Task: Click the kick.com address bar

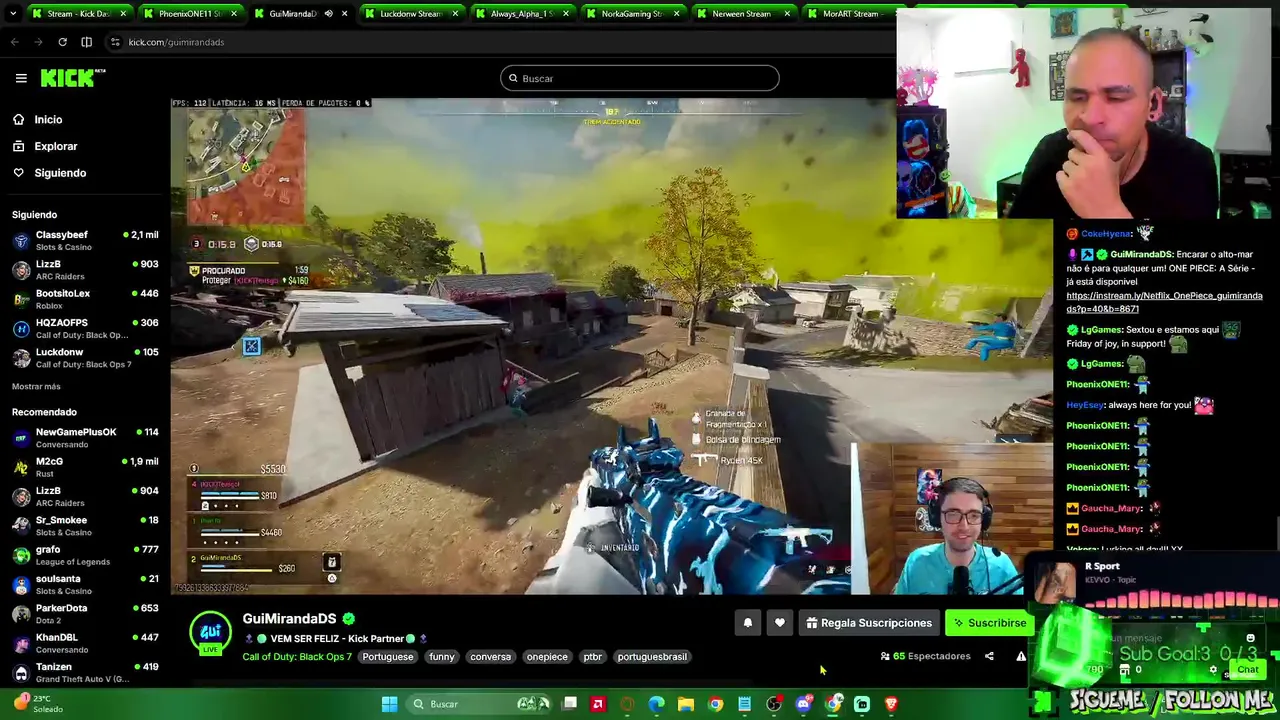Action: (500, 42)
